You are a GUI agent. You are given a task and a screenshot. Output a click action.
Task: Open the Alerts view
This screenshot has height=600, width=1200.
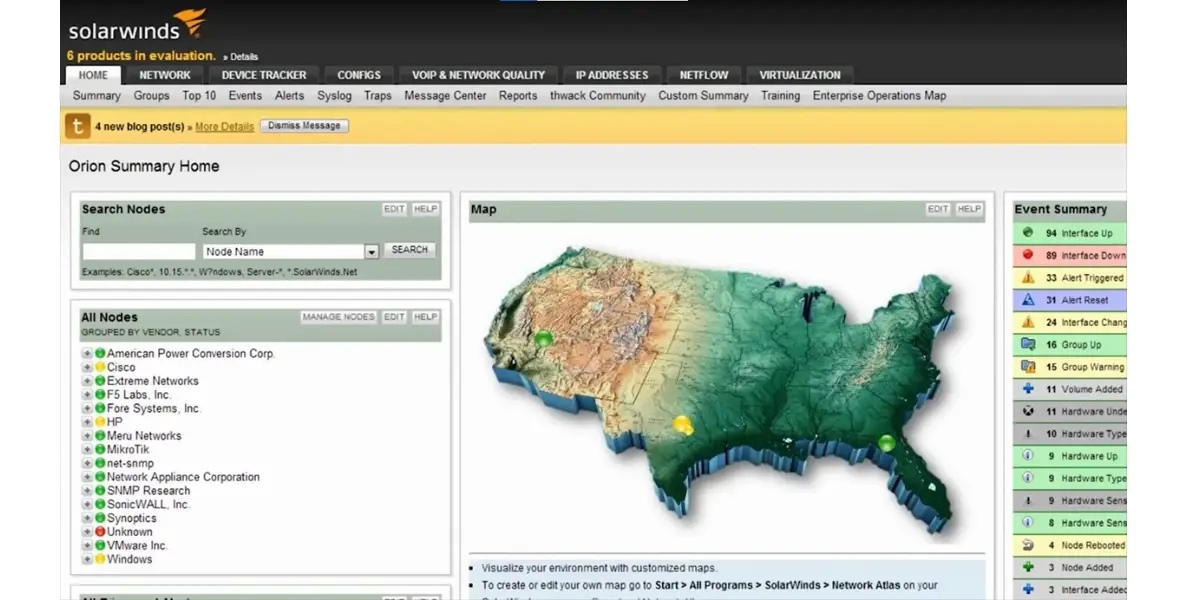(x=289, y=96)
